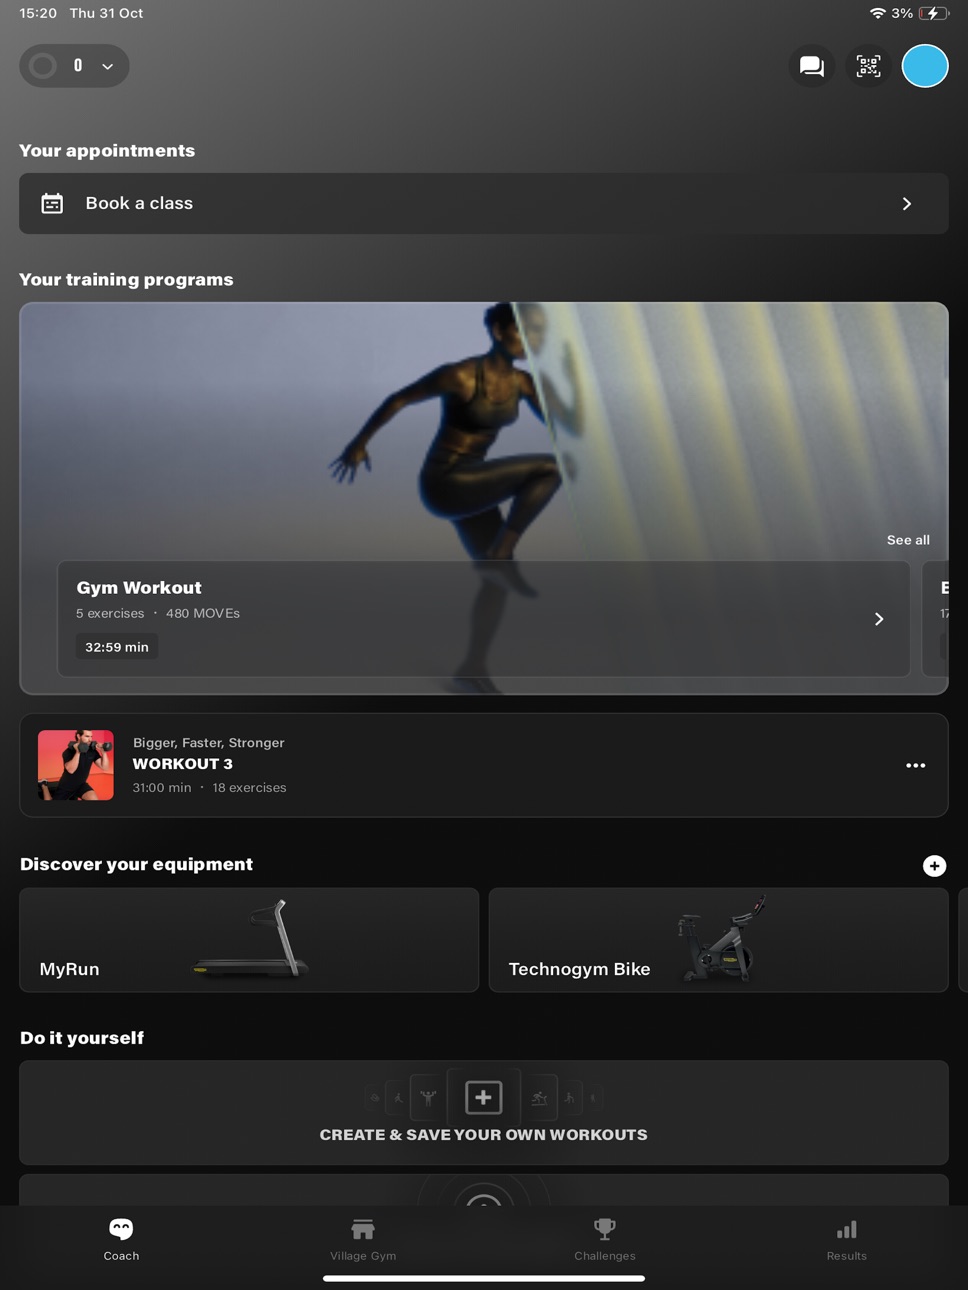Open more options for Workout 3
This screenshot has height=1290, width=968.
(x=915, y=765)
